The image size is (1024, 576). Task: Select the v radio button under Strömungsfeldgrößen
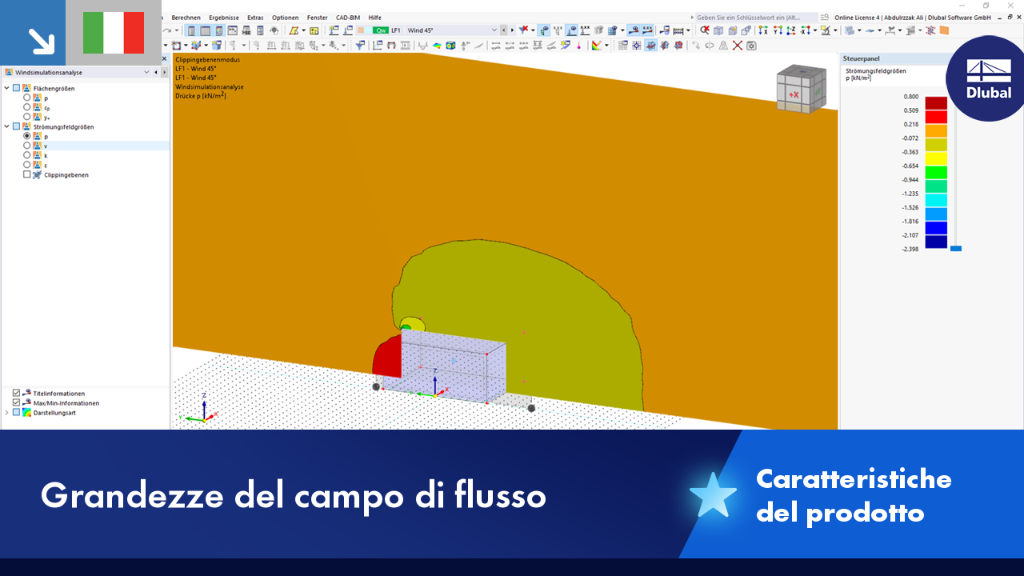point(27,146)
